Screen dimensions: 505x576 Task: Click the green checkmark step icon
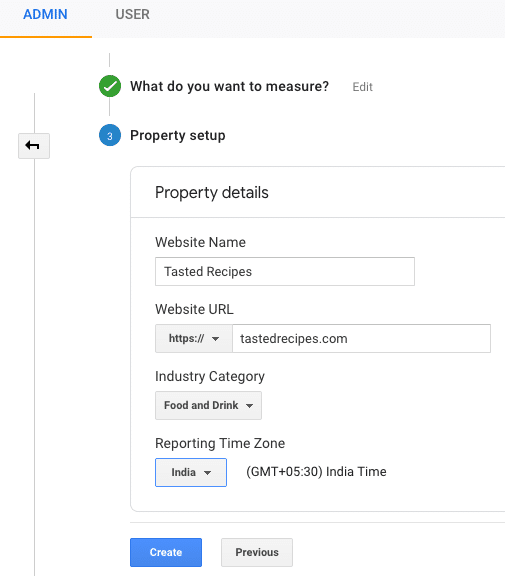click(110, 86)
